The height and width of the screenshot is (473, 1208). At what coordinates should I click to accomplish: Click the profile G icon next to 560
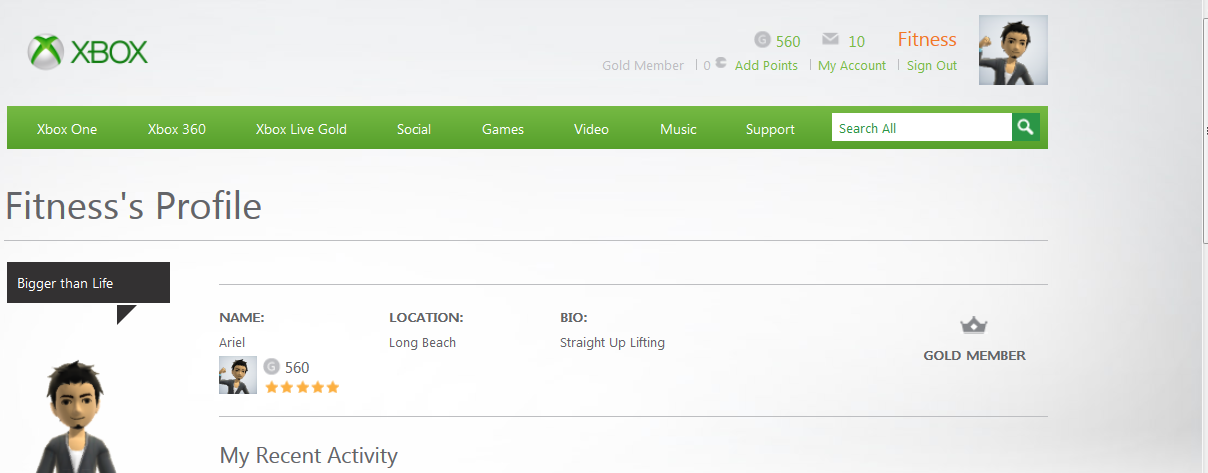tap(271, 367)
